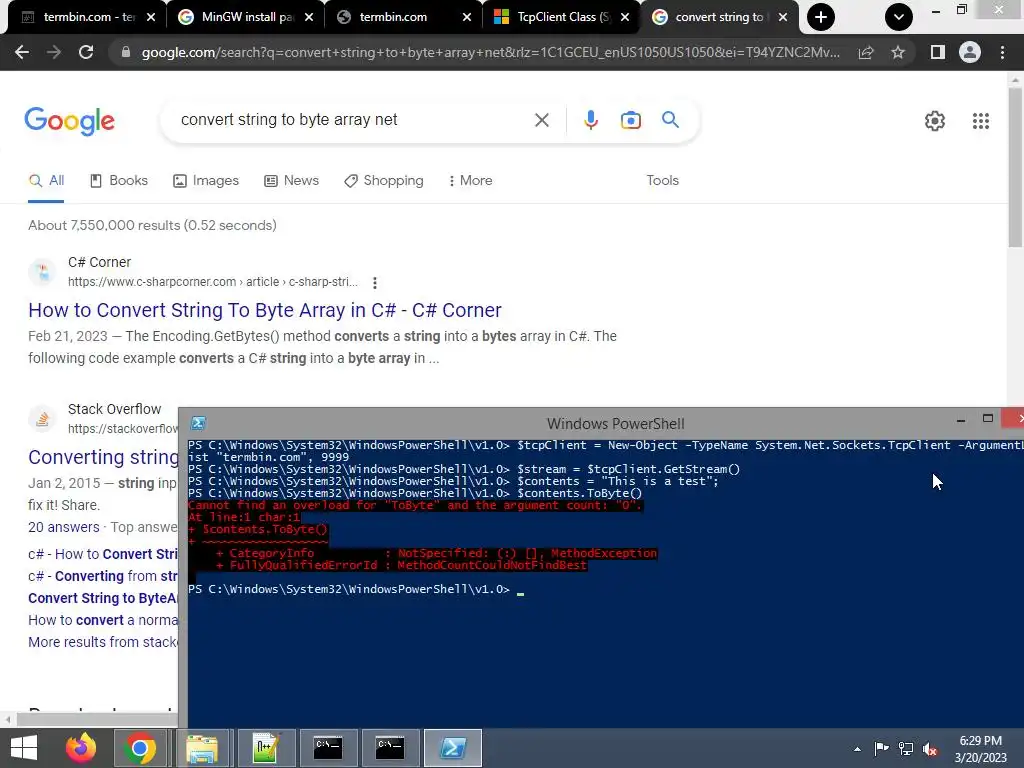1024x768 pixels.
Task: Open the 'c# - How to Convert Stri' sublink
Action: pyautogui.click(x=103, y=554)
